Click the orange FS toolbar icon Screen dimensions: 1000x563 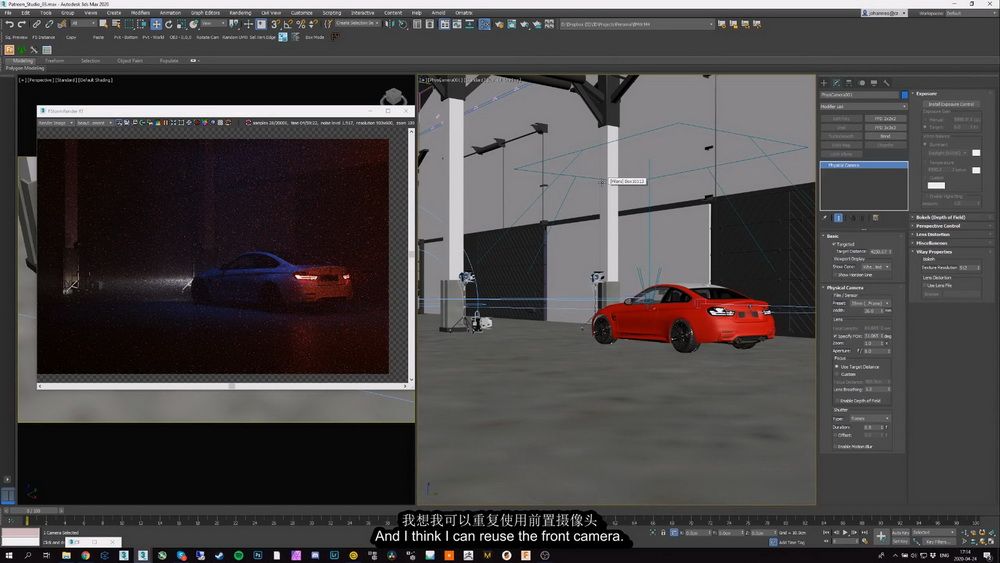pos(10,50)
